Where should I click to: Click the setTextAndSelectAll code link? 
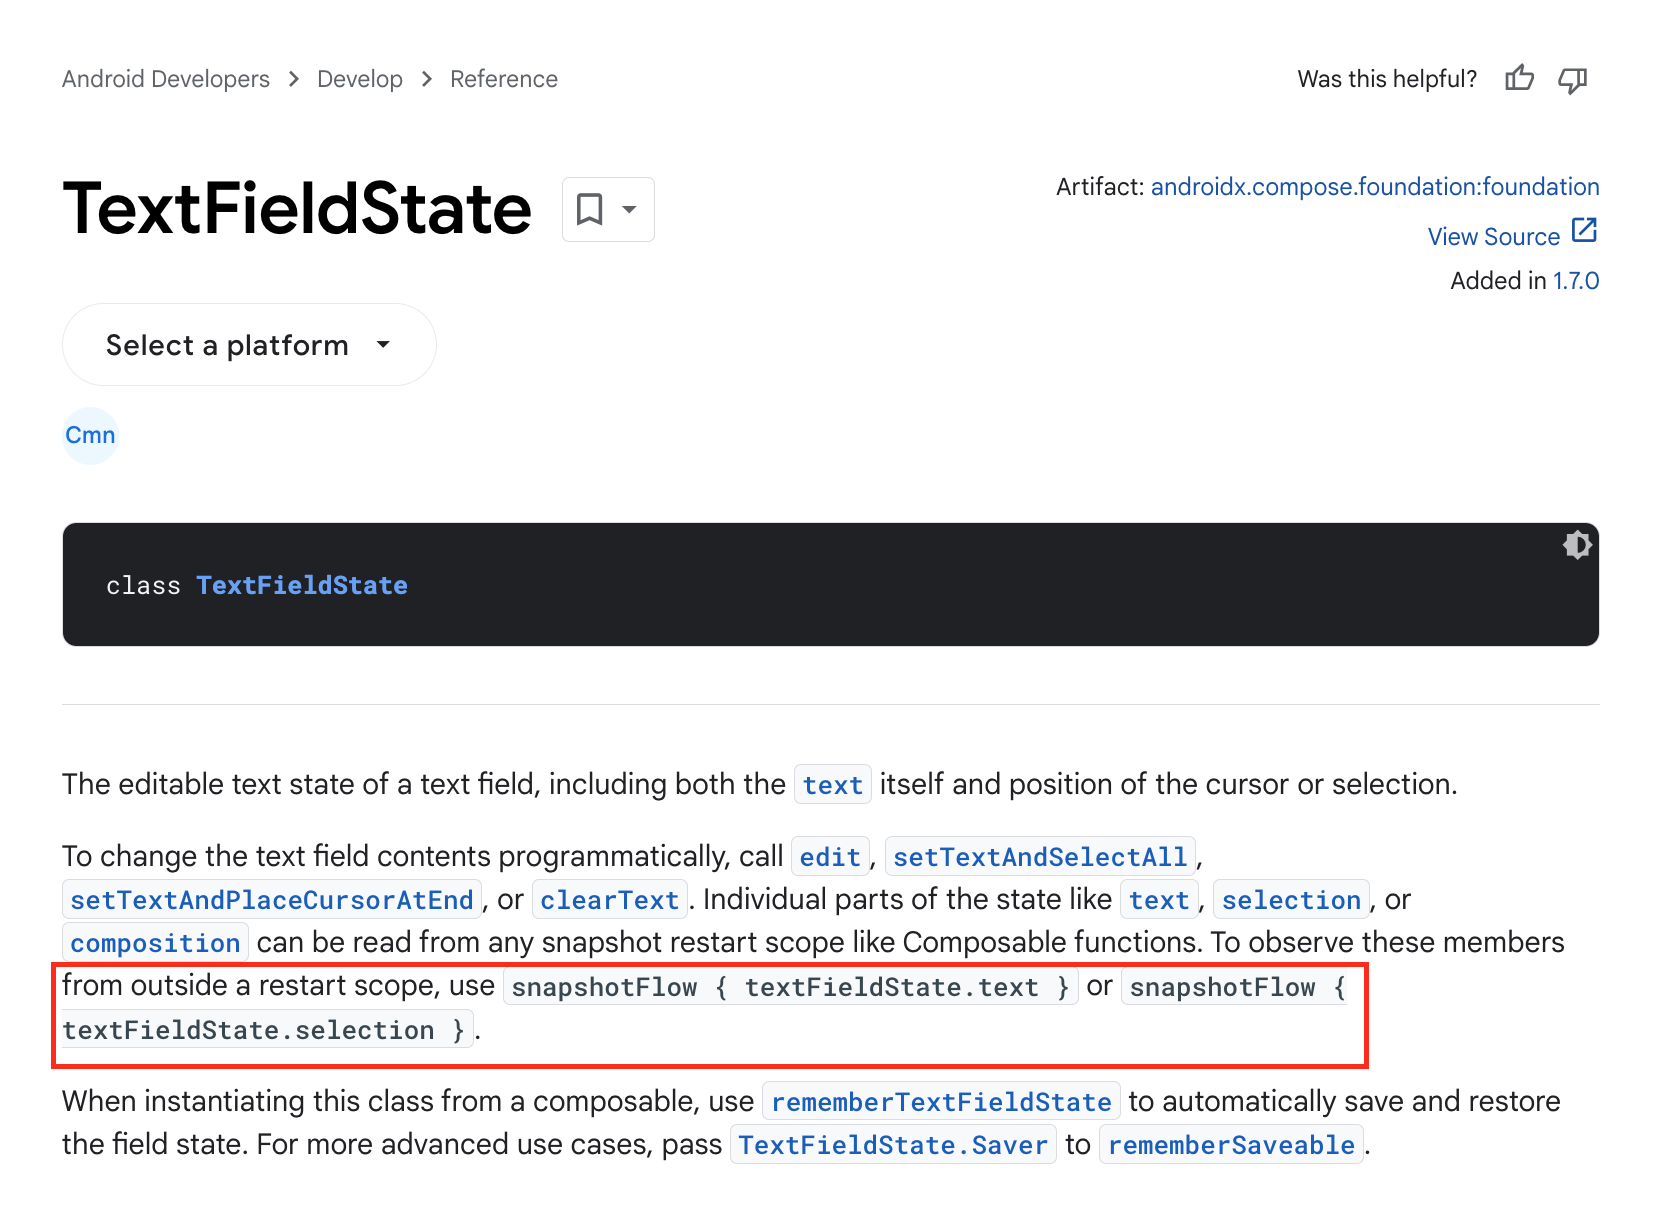pyautogui.click(x=1040, y=857)
